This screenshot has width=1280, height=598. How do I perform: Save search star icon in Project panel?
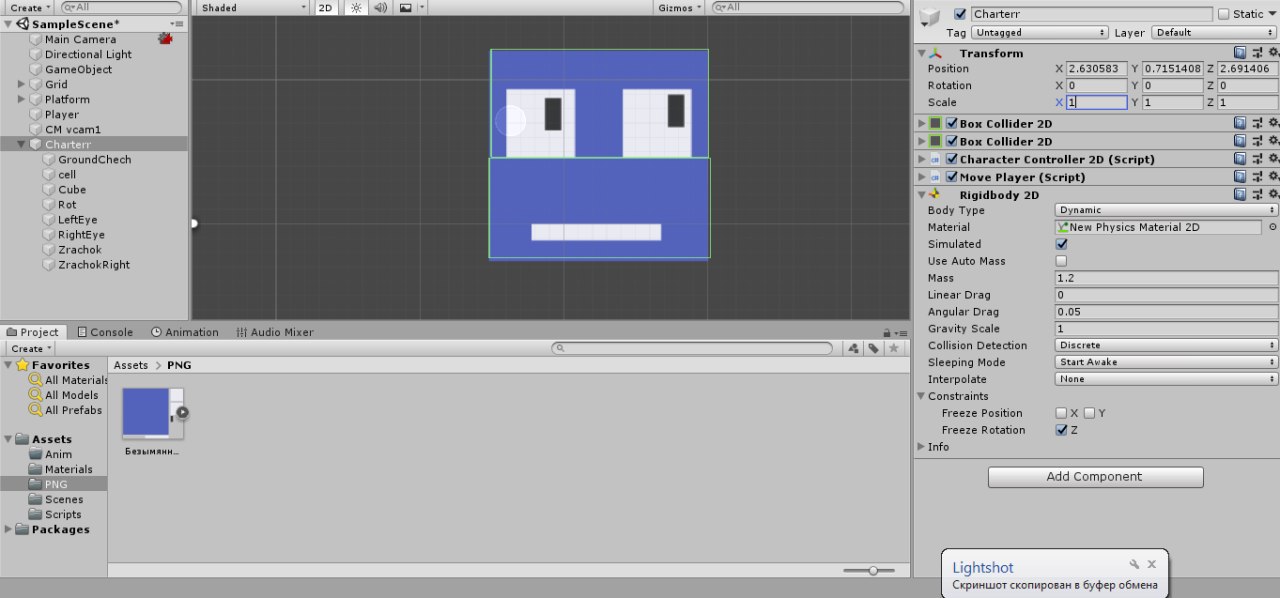(894, 348)
